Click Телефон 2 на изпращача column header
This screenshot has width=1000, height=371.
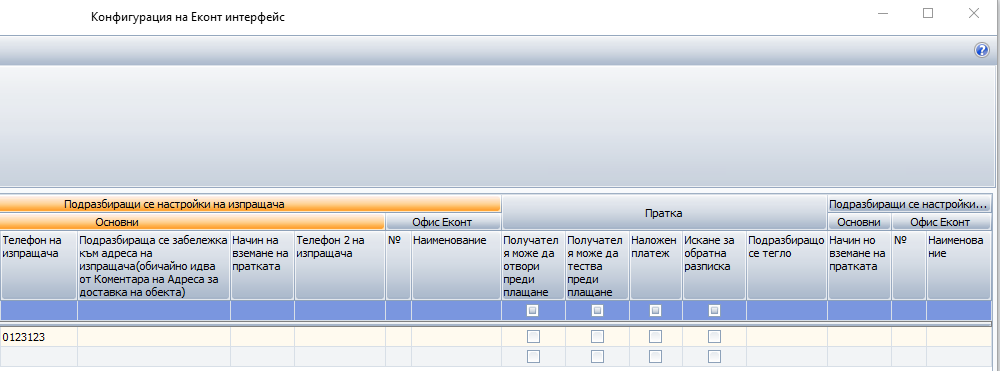pyautogui.click(x=339, y=265)
